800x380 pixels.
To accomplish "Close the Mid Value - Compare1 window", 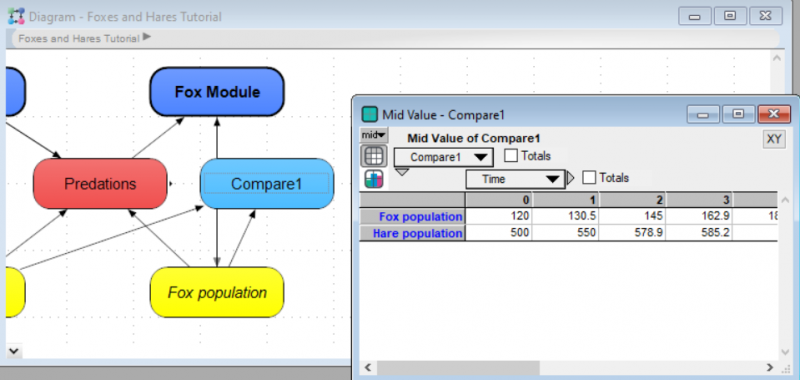I will tap(773, 114).
